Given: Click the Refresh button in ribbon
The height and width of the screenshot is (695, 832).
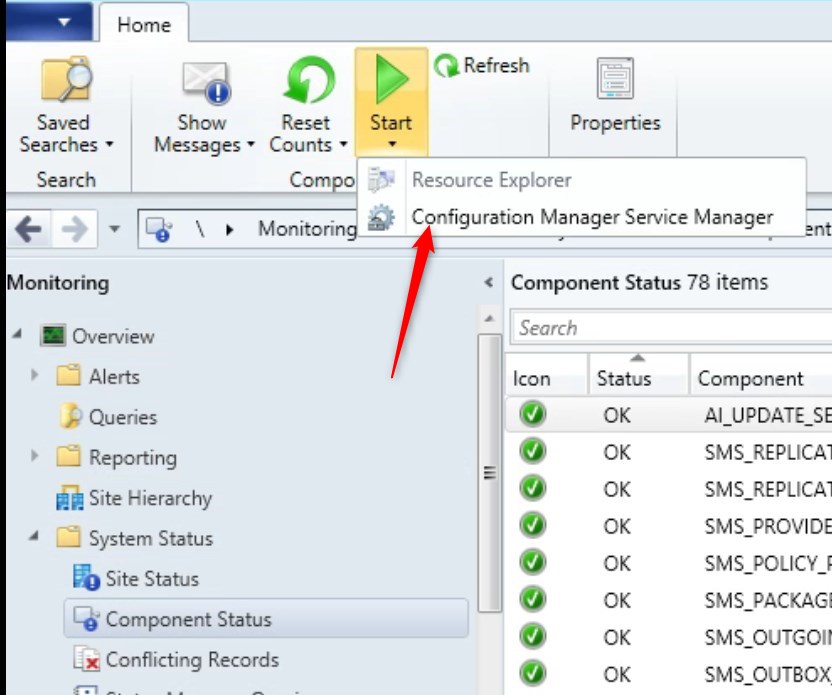Looking at the screenshot, I should 482,66.
